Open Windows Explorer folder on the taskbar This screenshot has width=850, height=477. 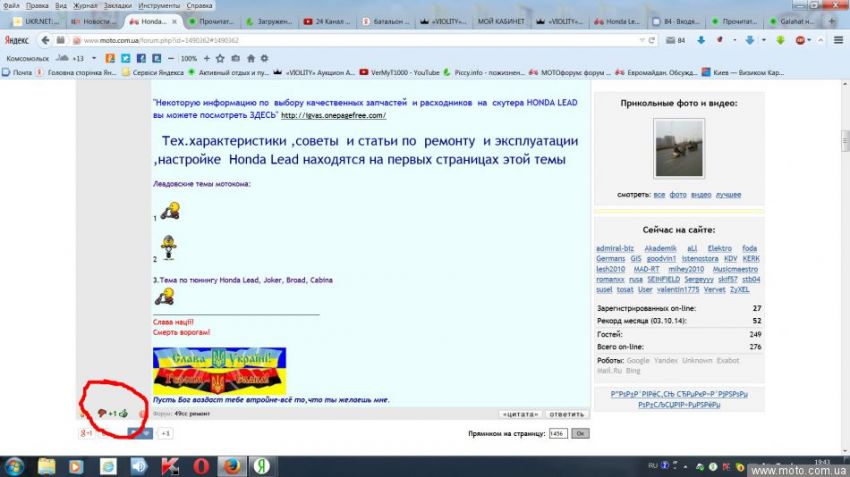(47, 466)
